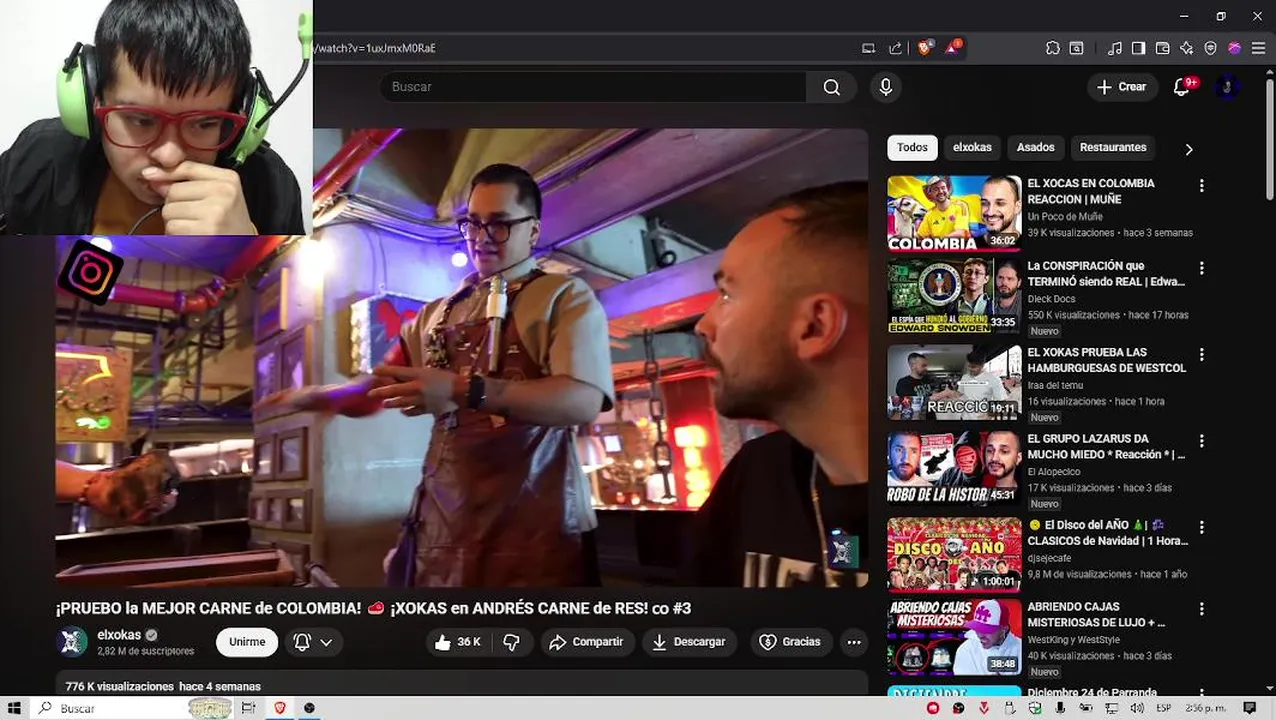1276x720 pixels.
Task: Open the YouTube account avatar menu
Action: tap(1227, 87)
